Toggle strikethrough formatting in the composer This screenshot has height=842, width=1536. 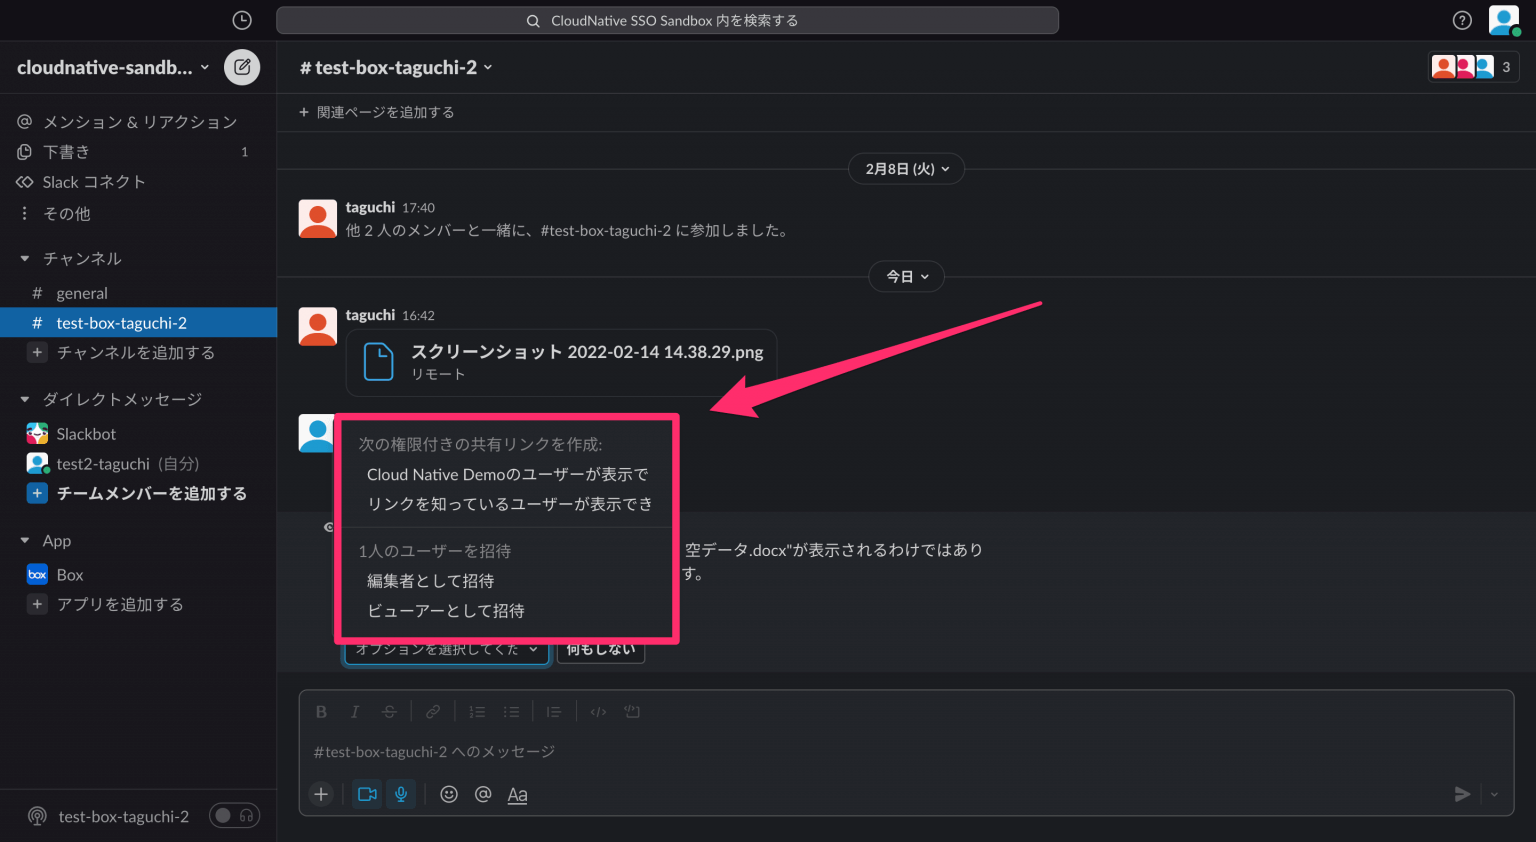tap(388, 711)
